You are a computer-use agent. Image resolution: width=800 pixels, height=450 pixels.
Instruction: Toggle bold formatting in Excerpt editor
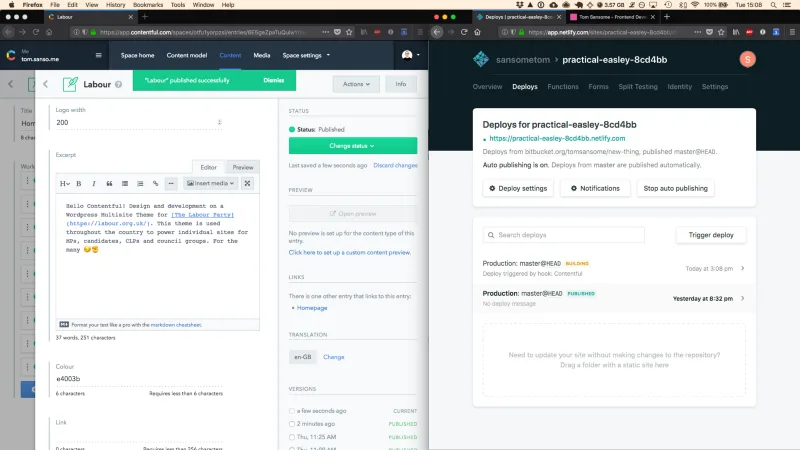point(79,184)
